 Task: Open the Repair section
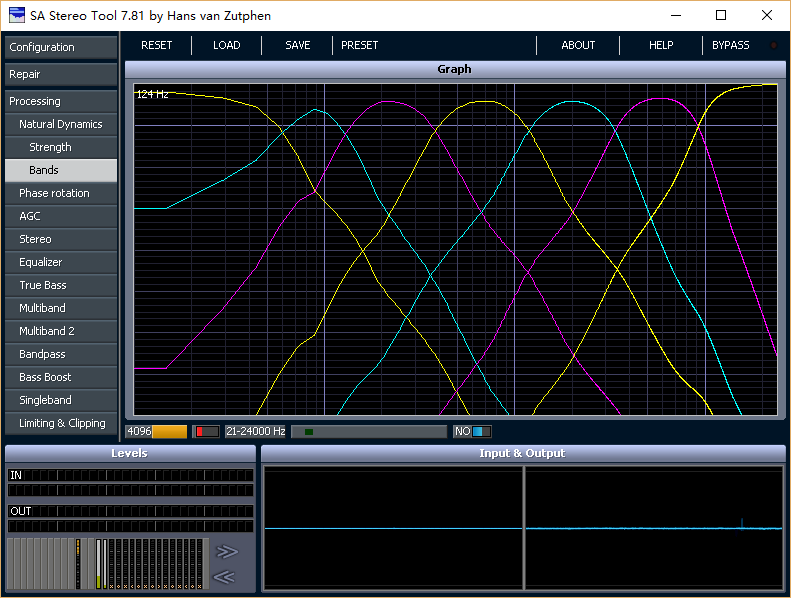point(60,74)
